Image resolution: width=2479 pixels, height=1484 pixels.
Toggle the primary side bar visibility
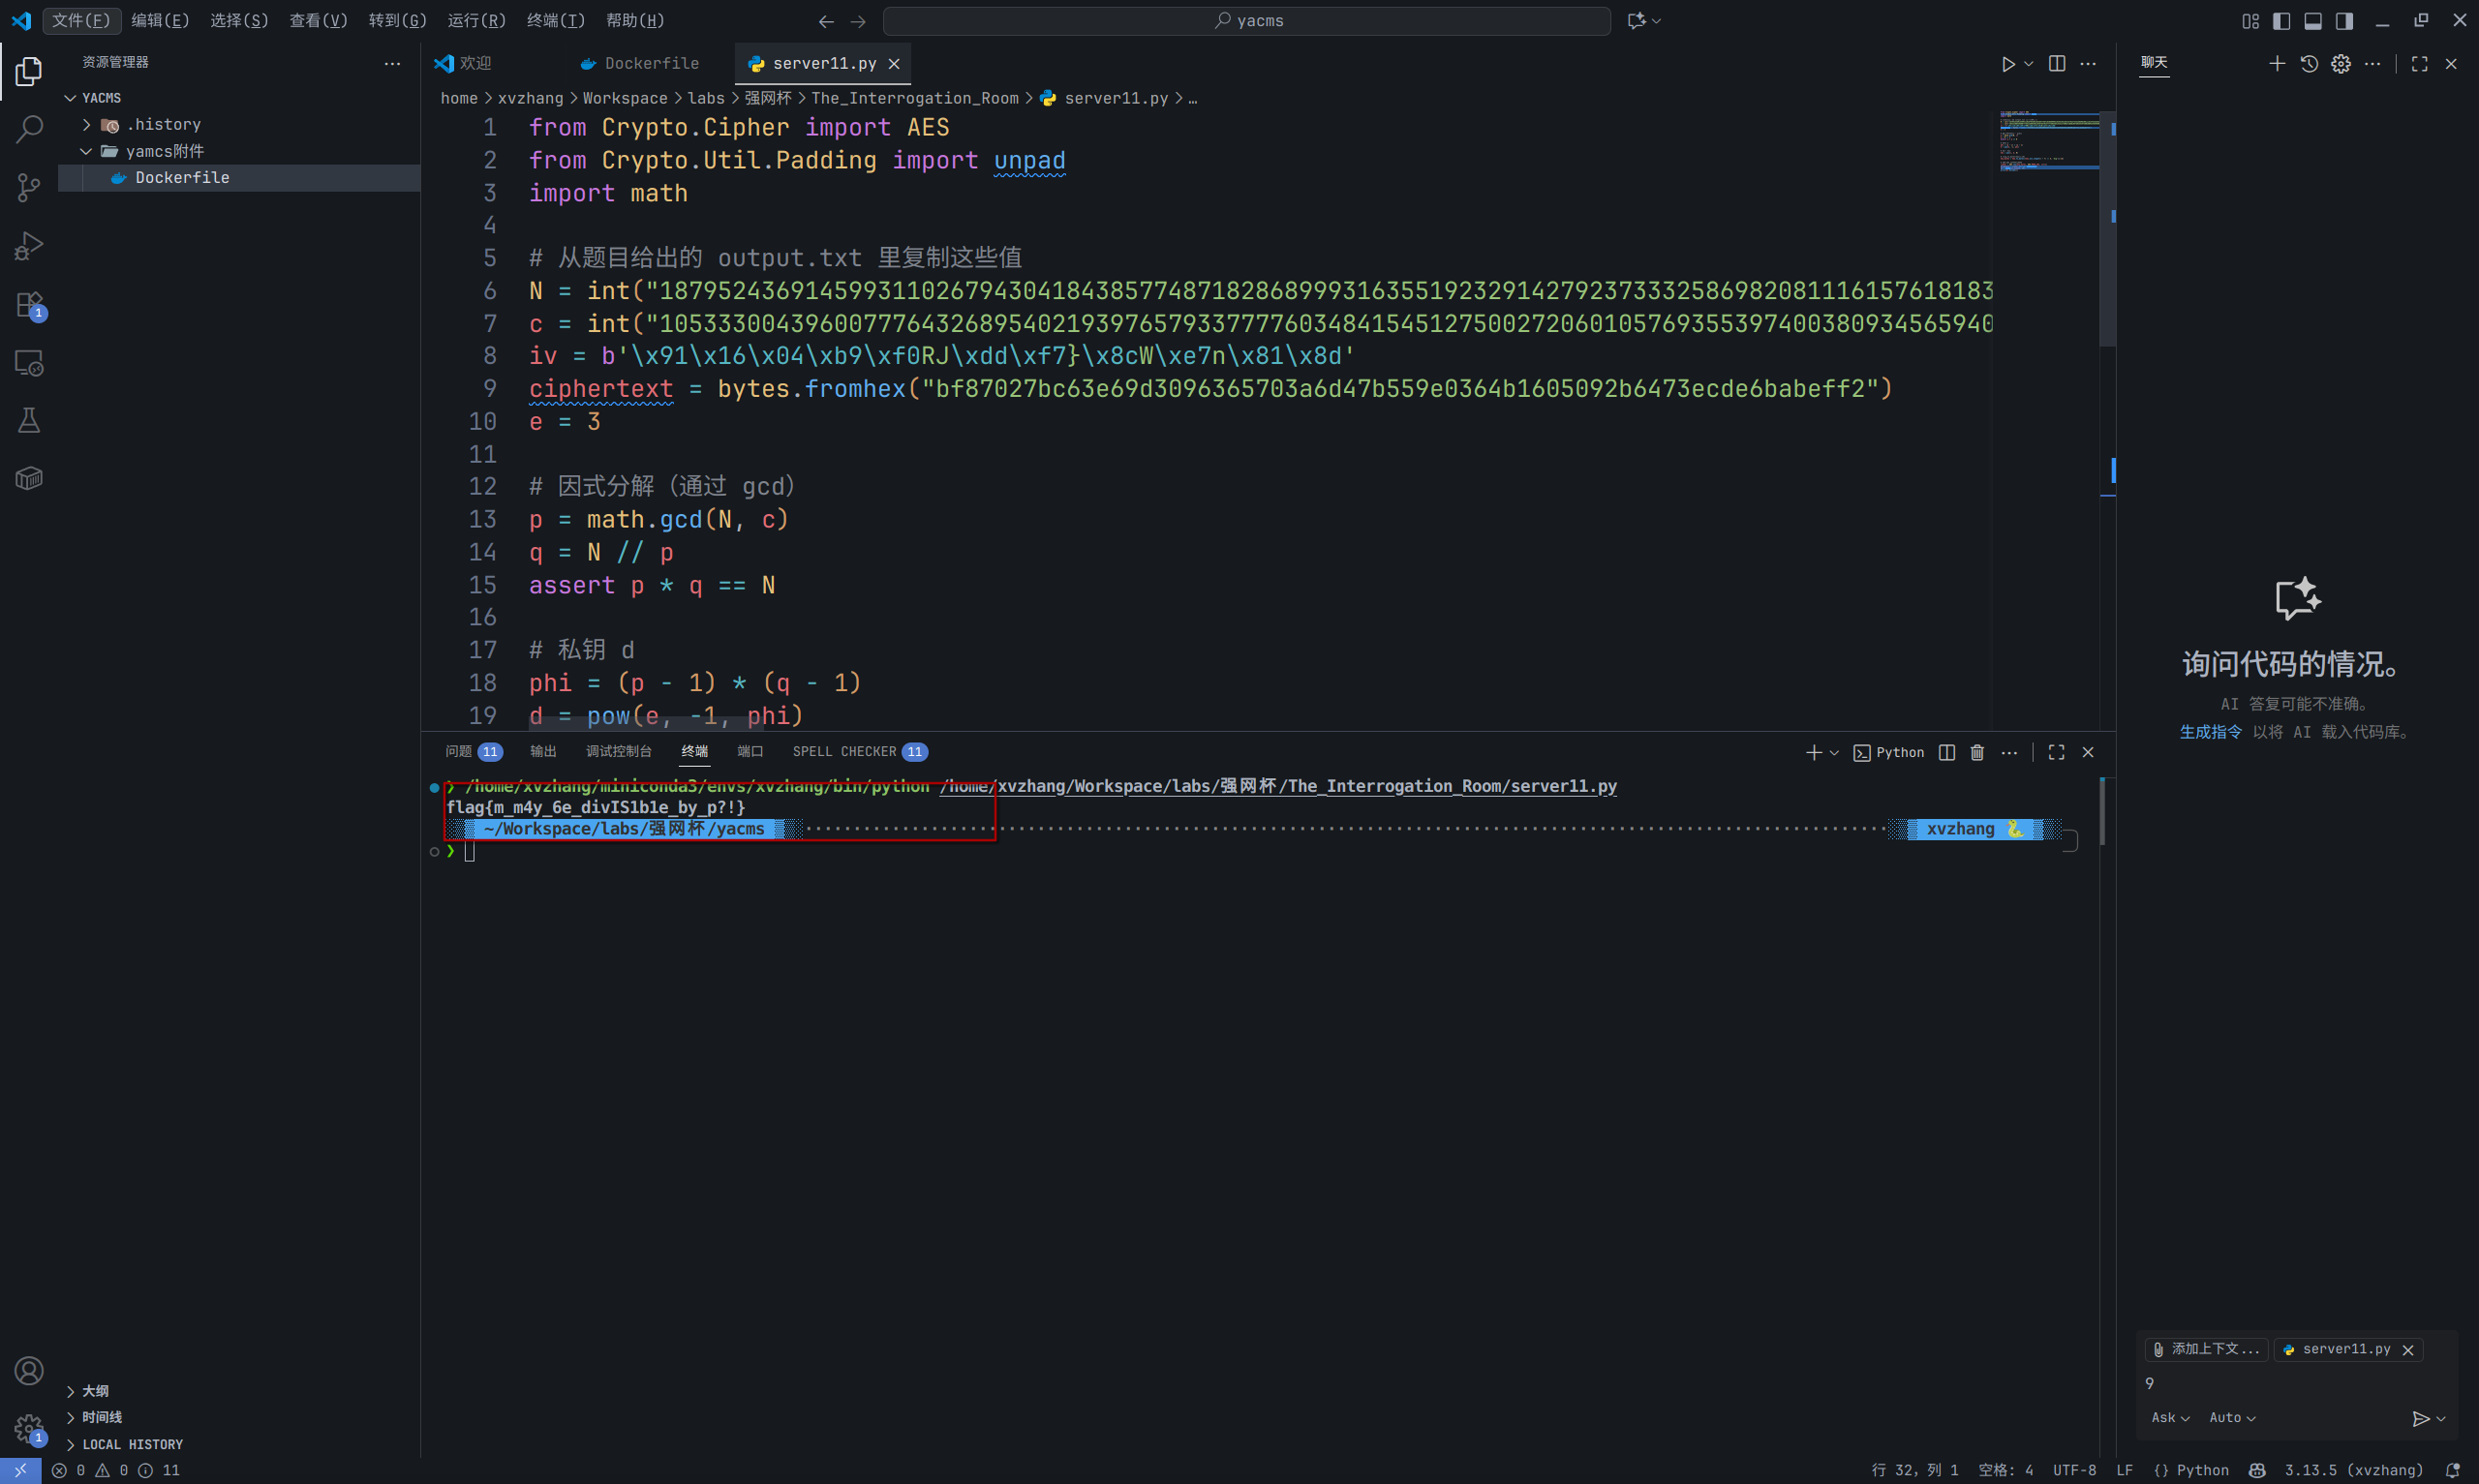[2281, 21]
